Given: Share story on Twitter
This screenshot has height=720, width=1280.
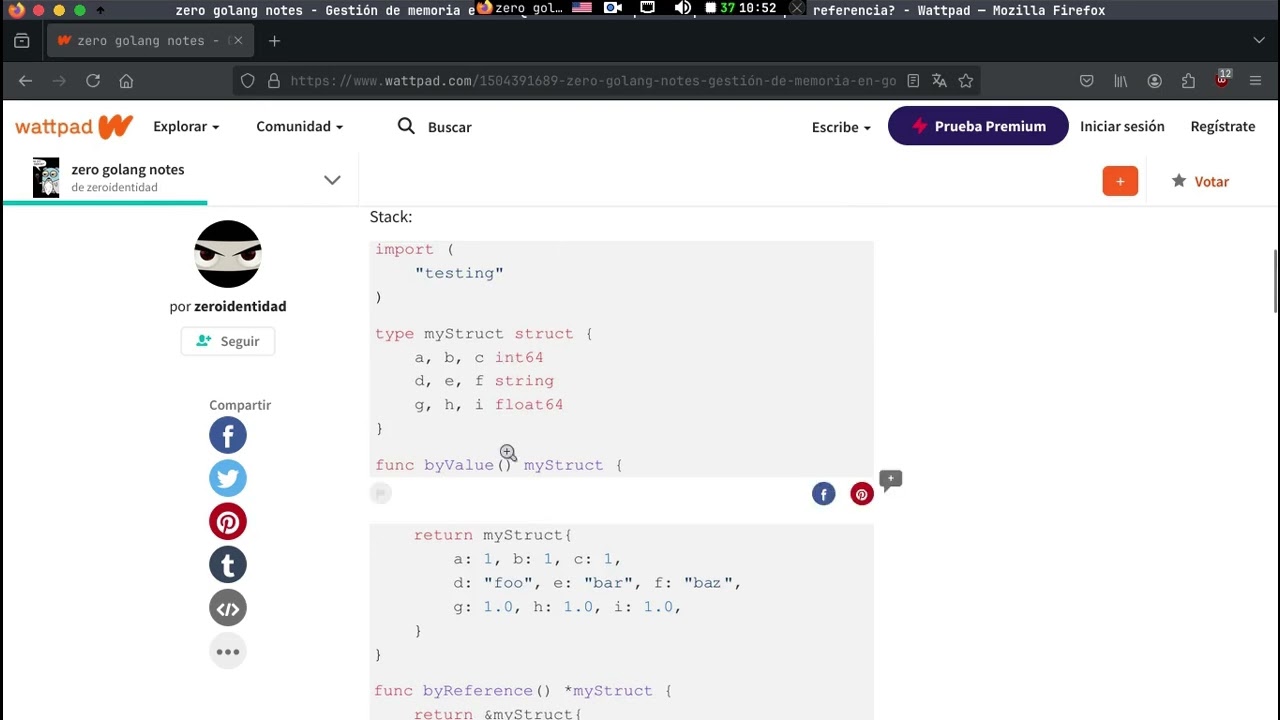Looking at the screenshot, I should tap(228, 478).
